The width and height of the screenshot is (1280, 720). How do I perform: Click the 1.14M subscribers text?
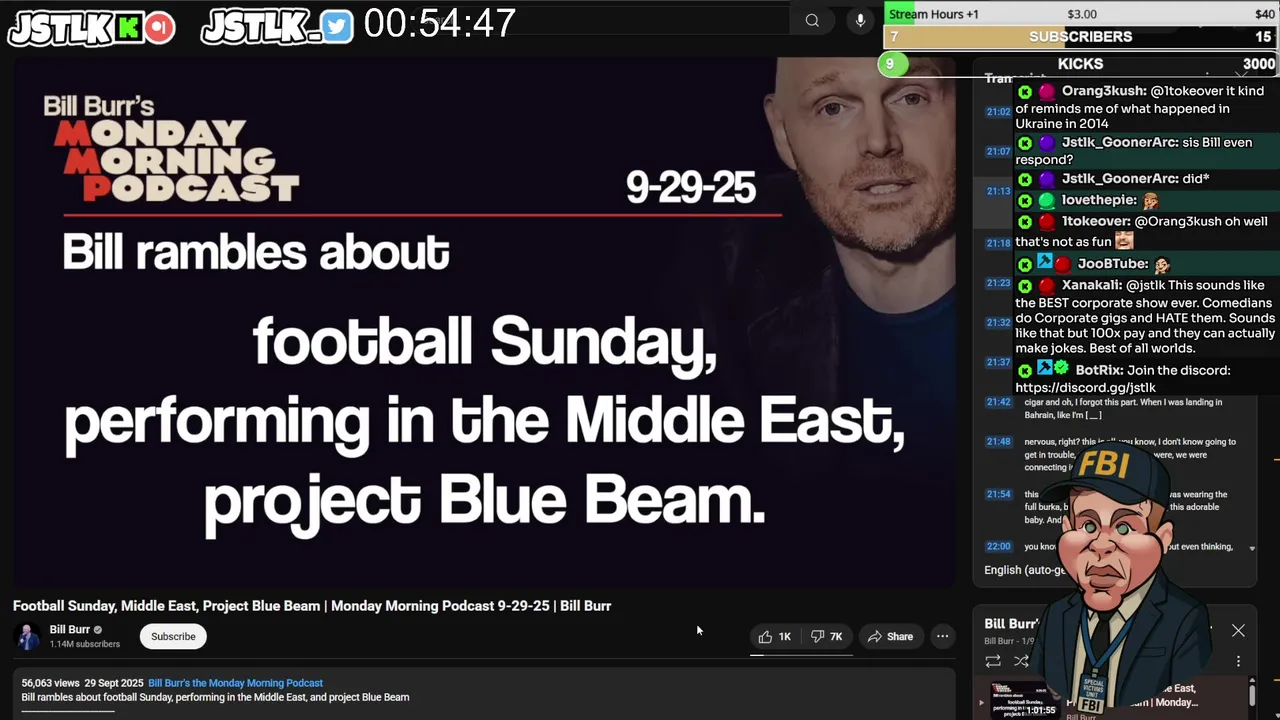[85, 644]
